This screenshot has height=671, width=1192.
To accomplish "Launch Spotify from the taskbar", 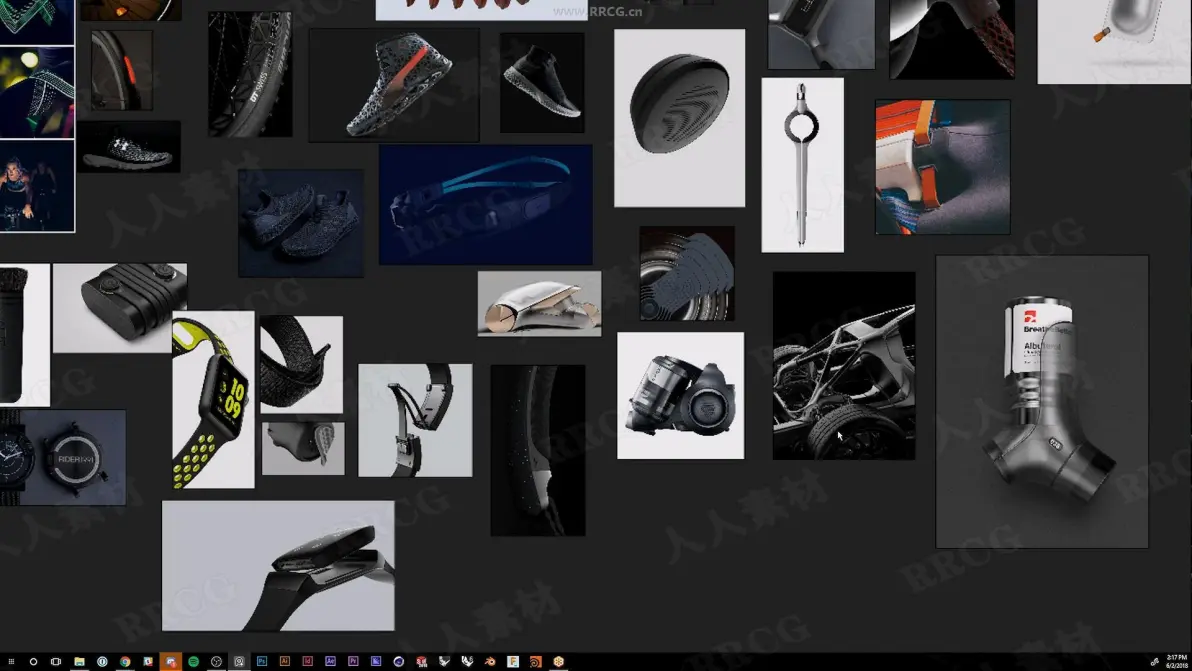I will tap(193, 661).
